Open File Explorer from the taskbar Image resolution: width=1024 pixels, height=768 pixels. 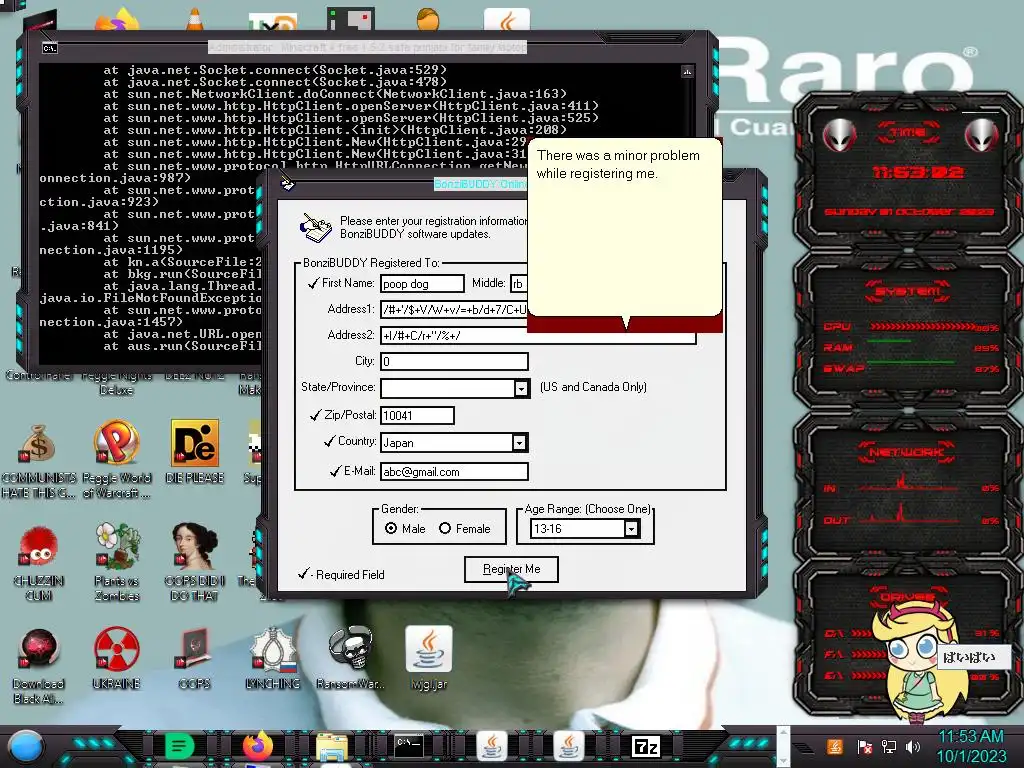pyautogui.click(x=332, y=747)
